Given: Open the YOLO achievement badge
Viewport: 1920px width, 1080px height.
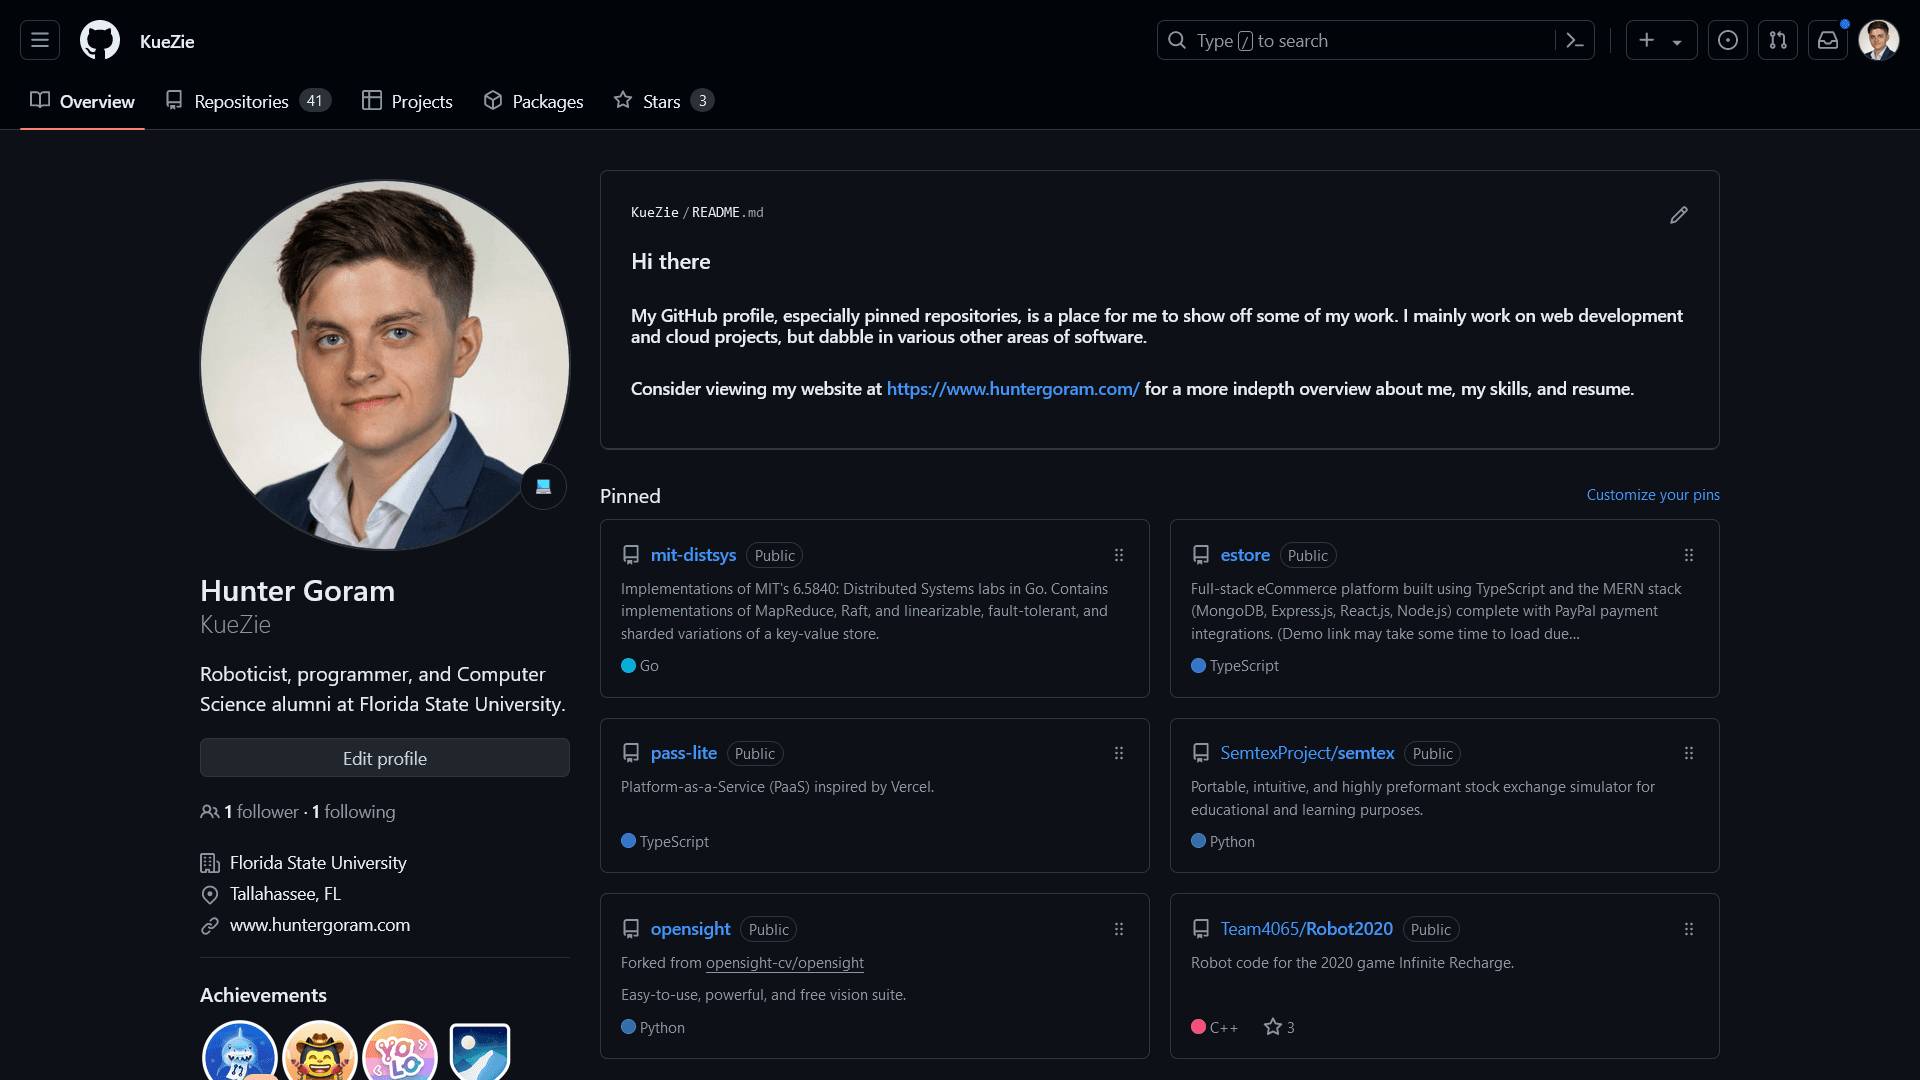Looking at the screenshot, I should point(400,1051).
